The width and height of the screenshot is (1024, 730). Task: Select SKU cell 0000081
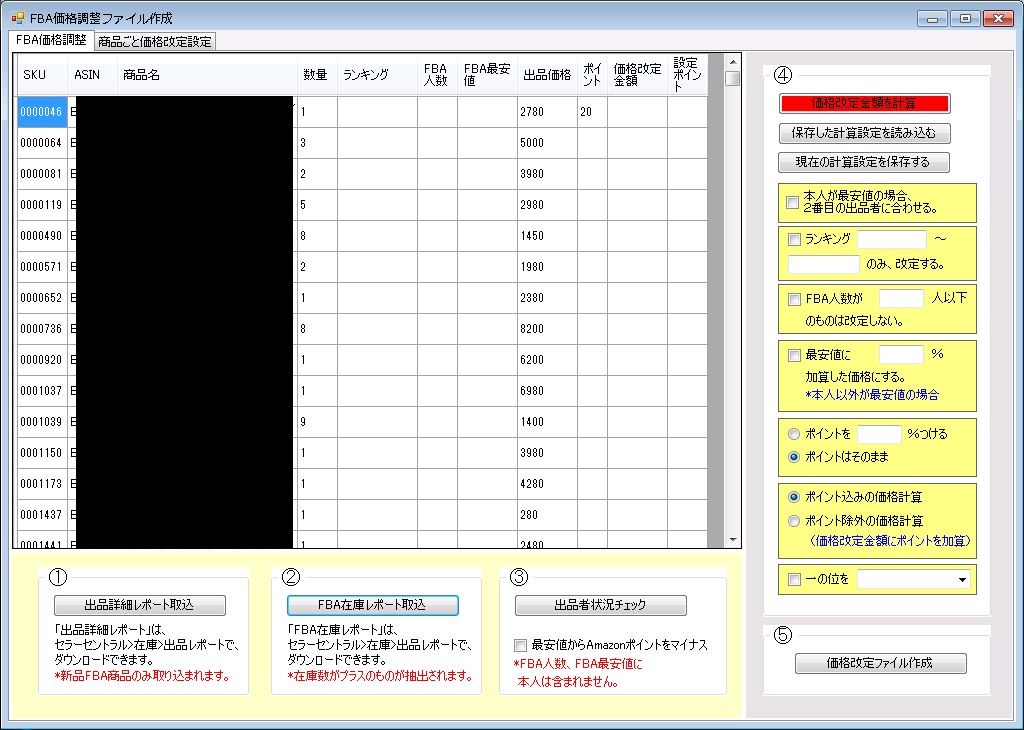[42, 174]
